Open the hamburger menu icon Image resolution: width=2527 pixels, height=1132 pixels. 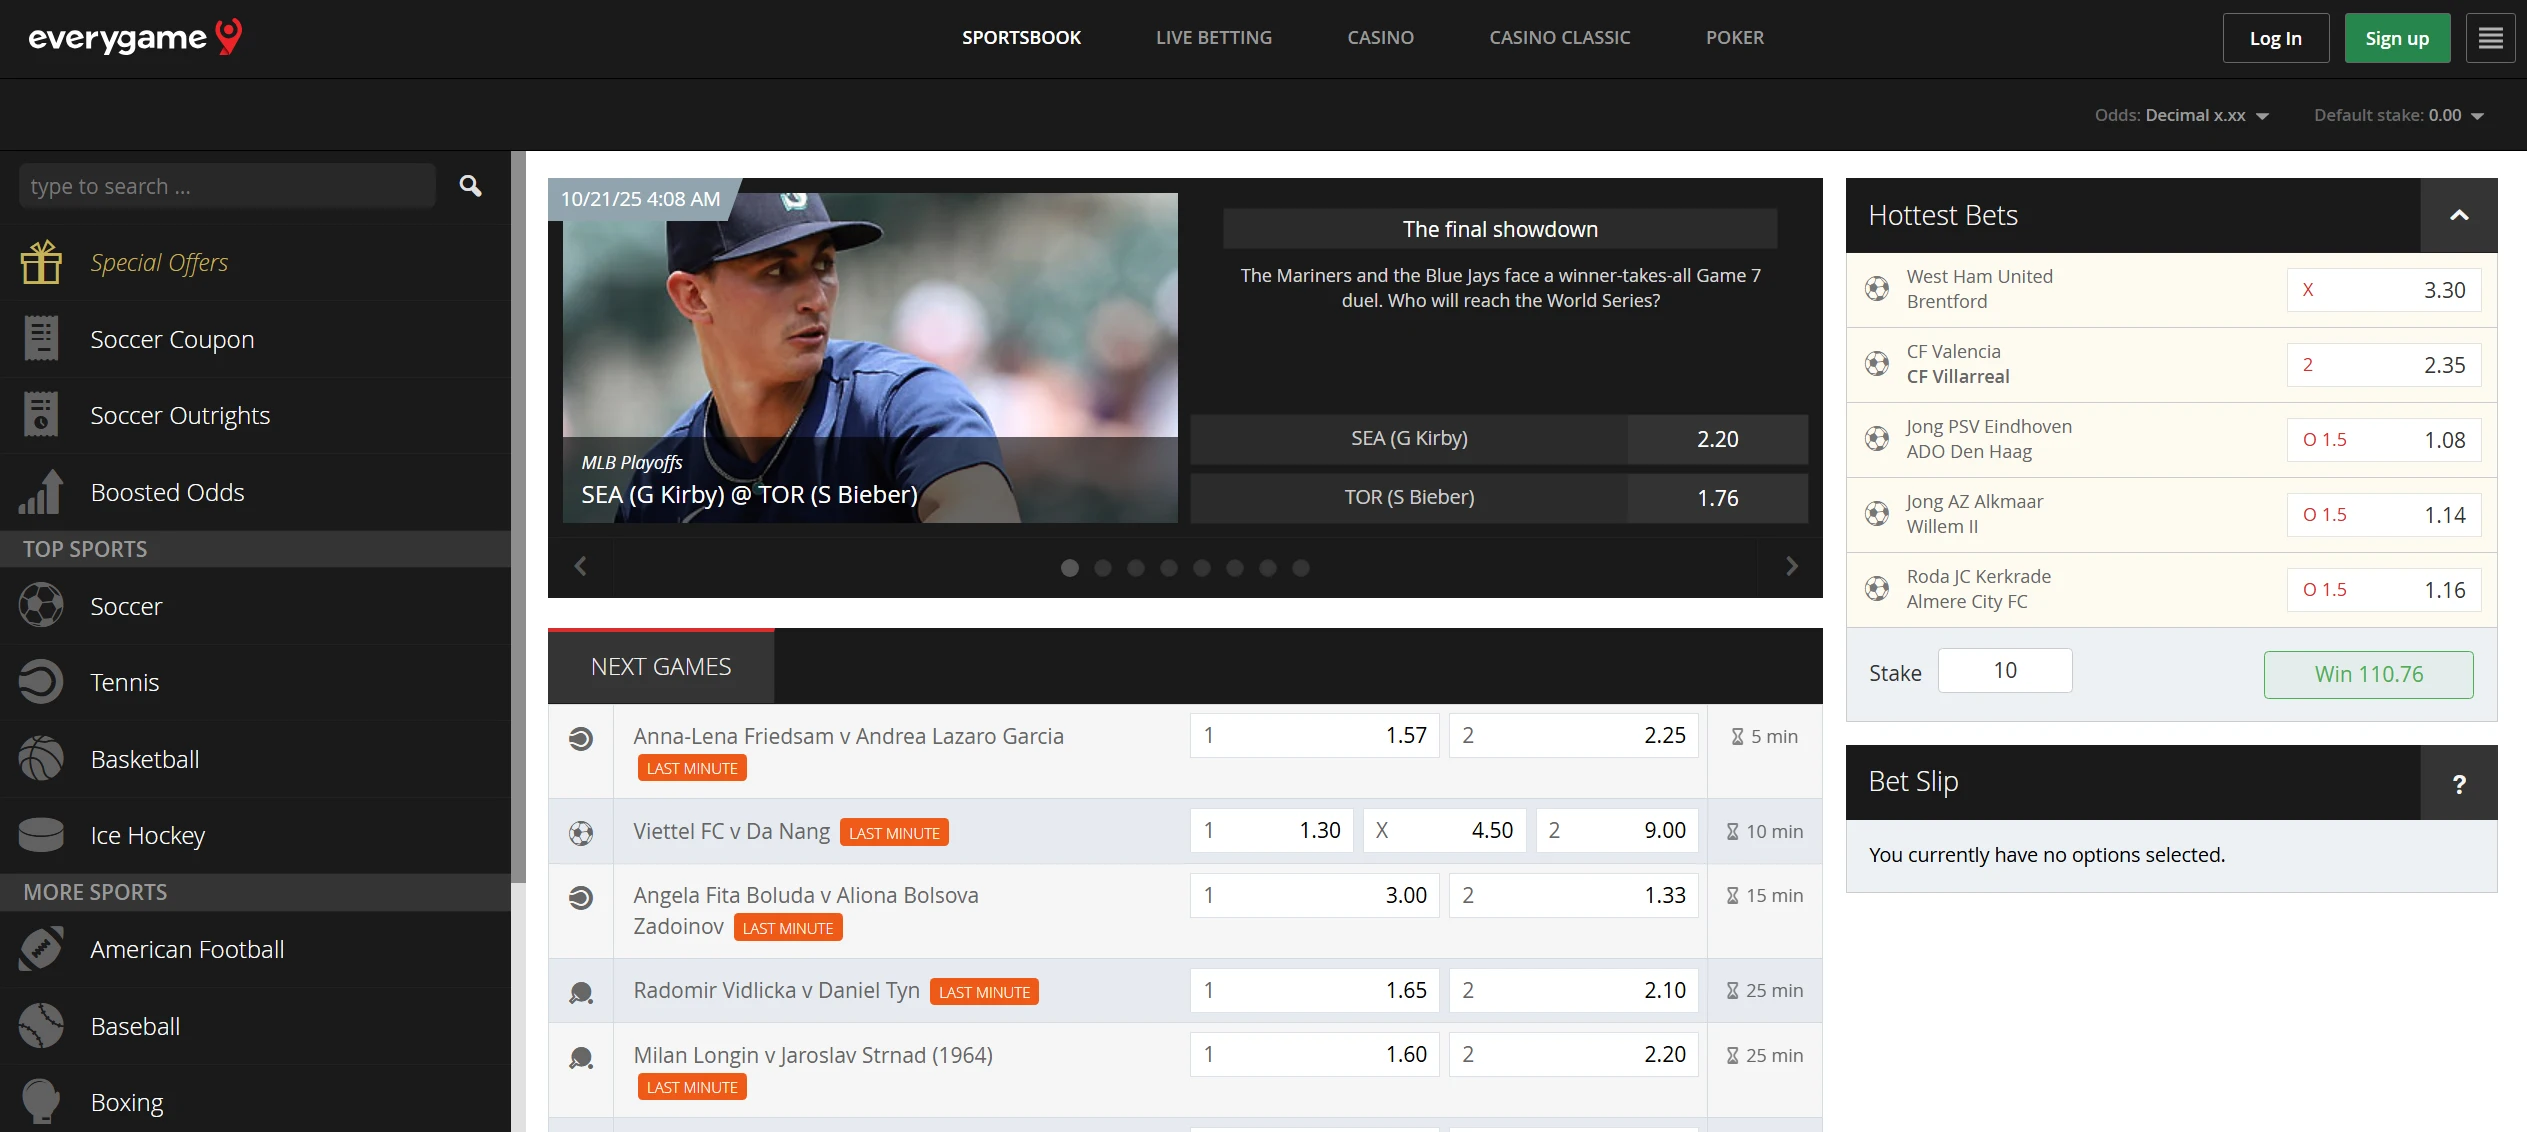(x=2490, y=38)
